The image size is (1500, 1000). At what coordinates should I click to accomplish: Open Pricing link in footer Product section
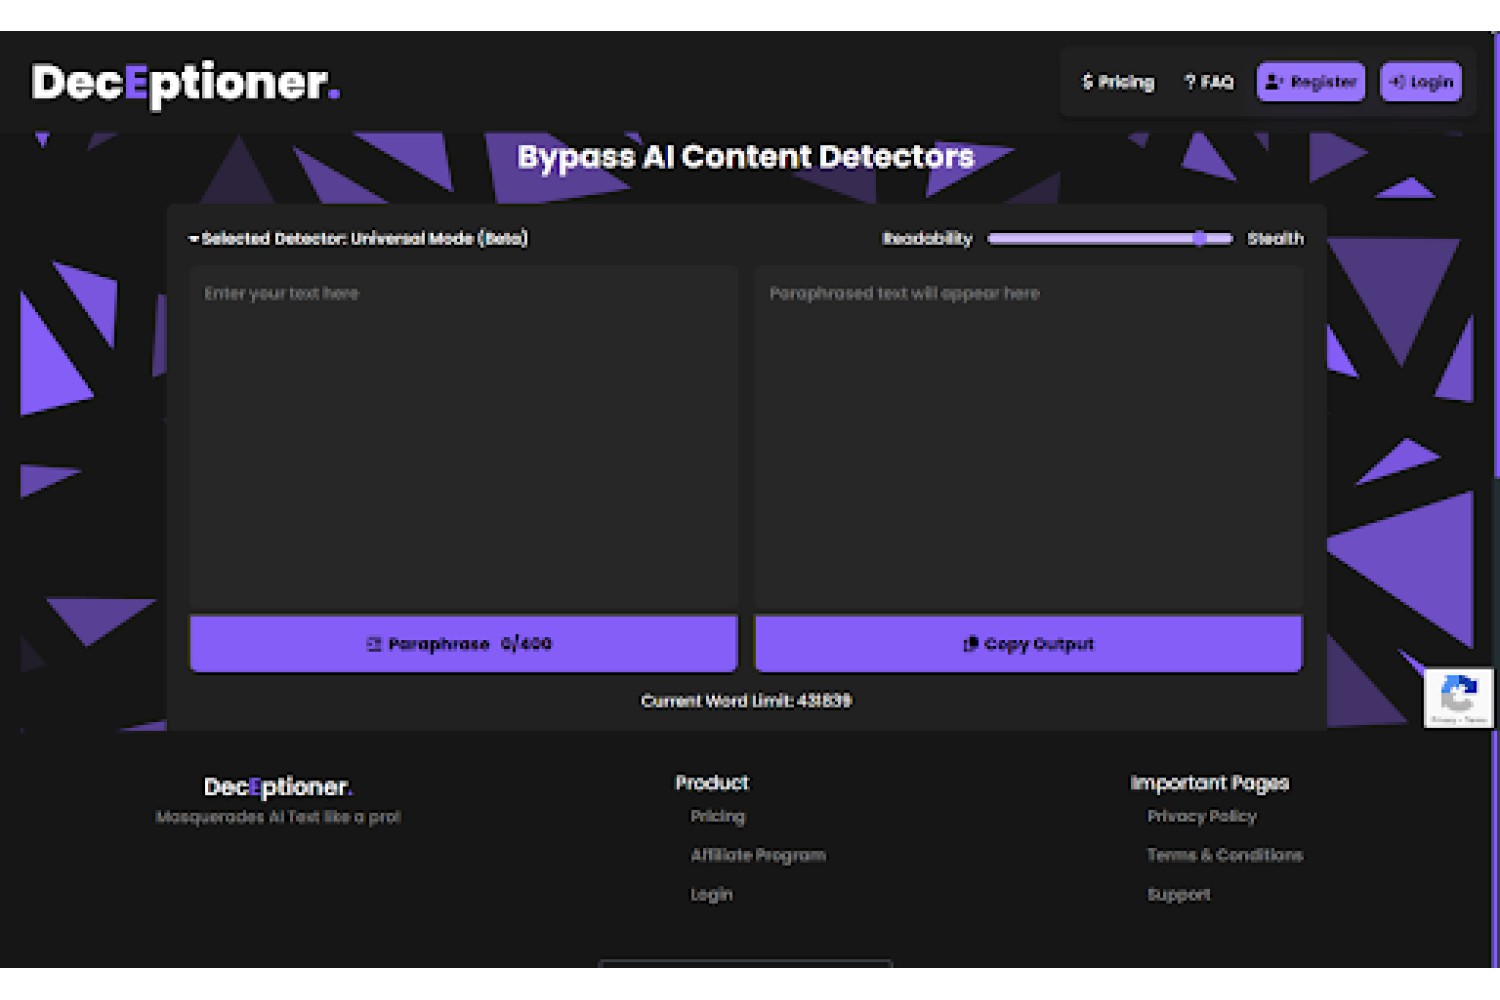coord(718,816)
